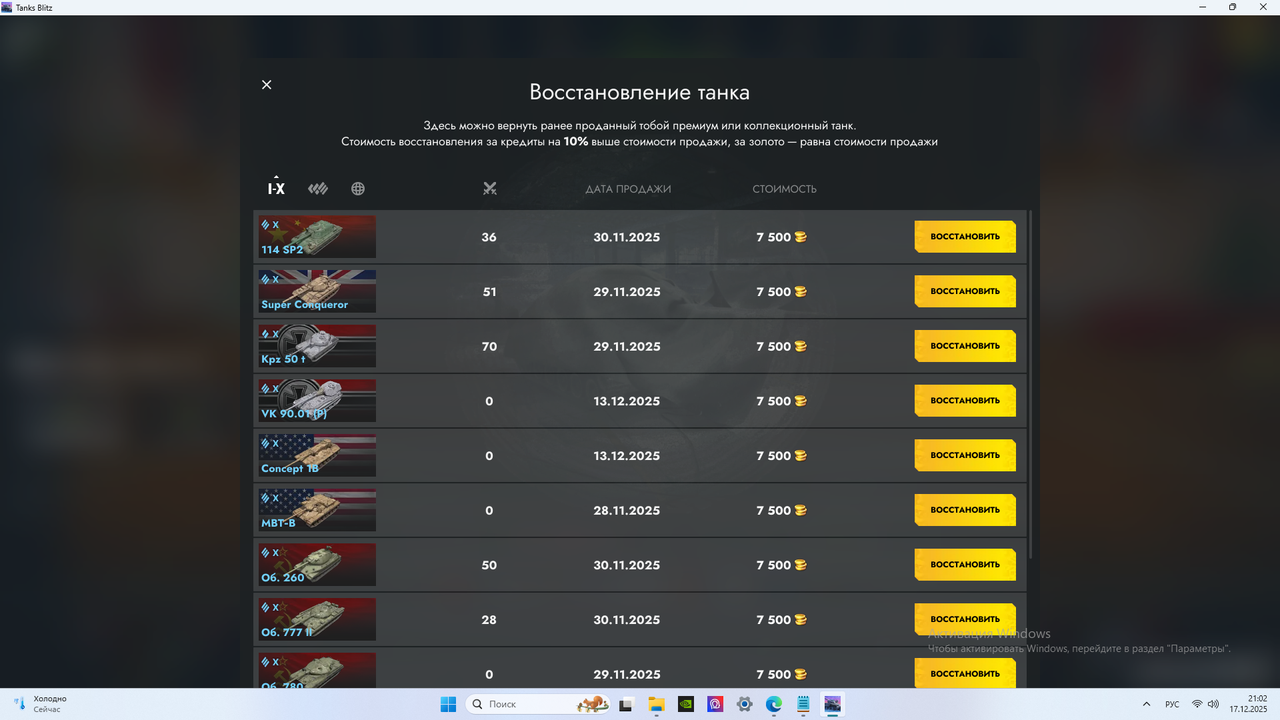Image resolution: width=1280 pixels, height=720 pixels.
Task: Open Windows Settings gear on taskbar
Action: click(744, 704)
